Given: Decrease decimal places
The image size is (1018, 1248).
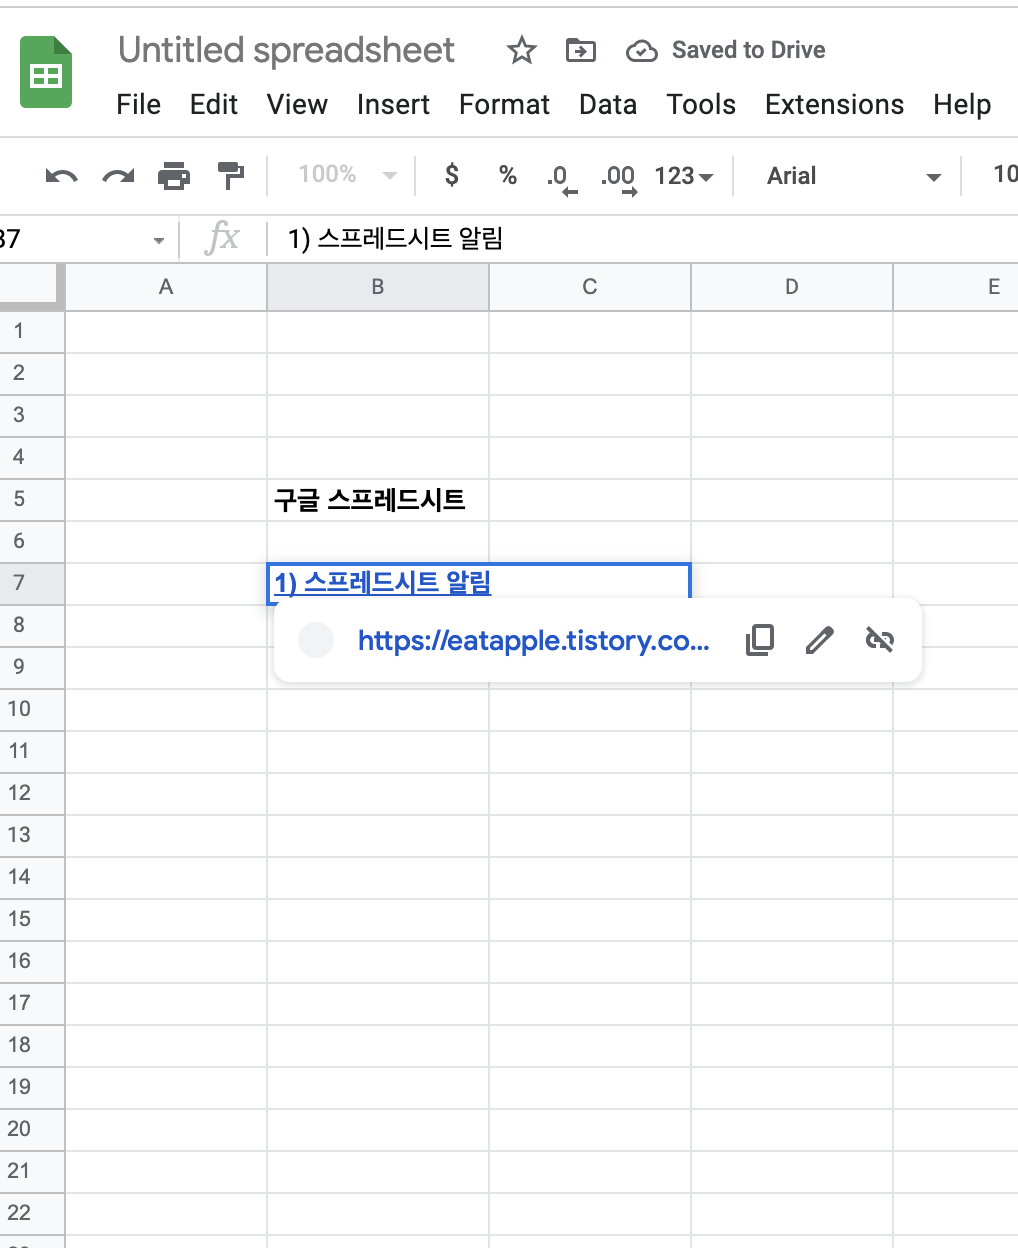Looking at the screenshot, I should [562, 178].
